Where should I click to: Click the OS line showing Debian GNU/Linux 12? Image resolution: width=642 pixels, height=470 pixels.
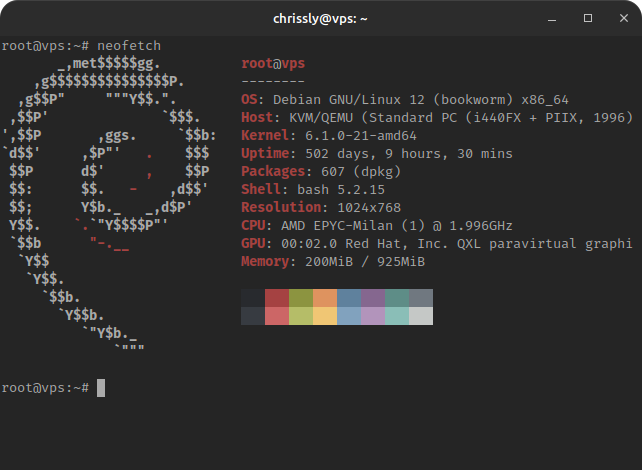[x=405, y=99]
